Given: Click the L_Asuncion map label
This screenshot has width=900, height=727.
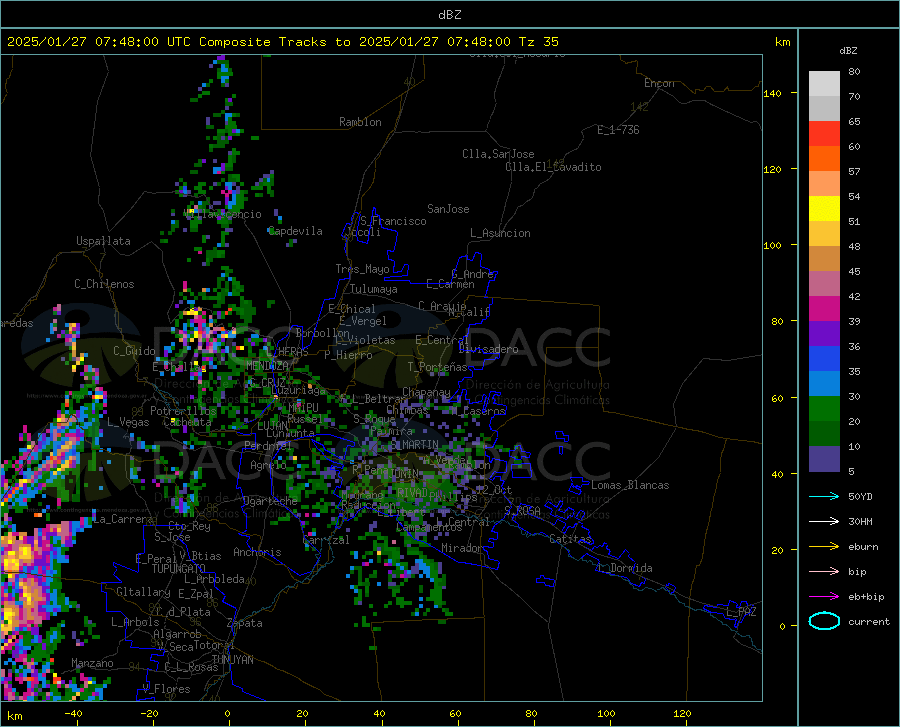Looking at the screenshot, I should pos(500,233).
